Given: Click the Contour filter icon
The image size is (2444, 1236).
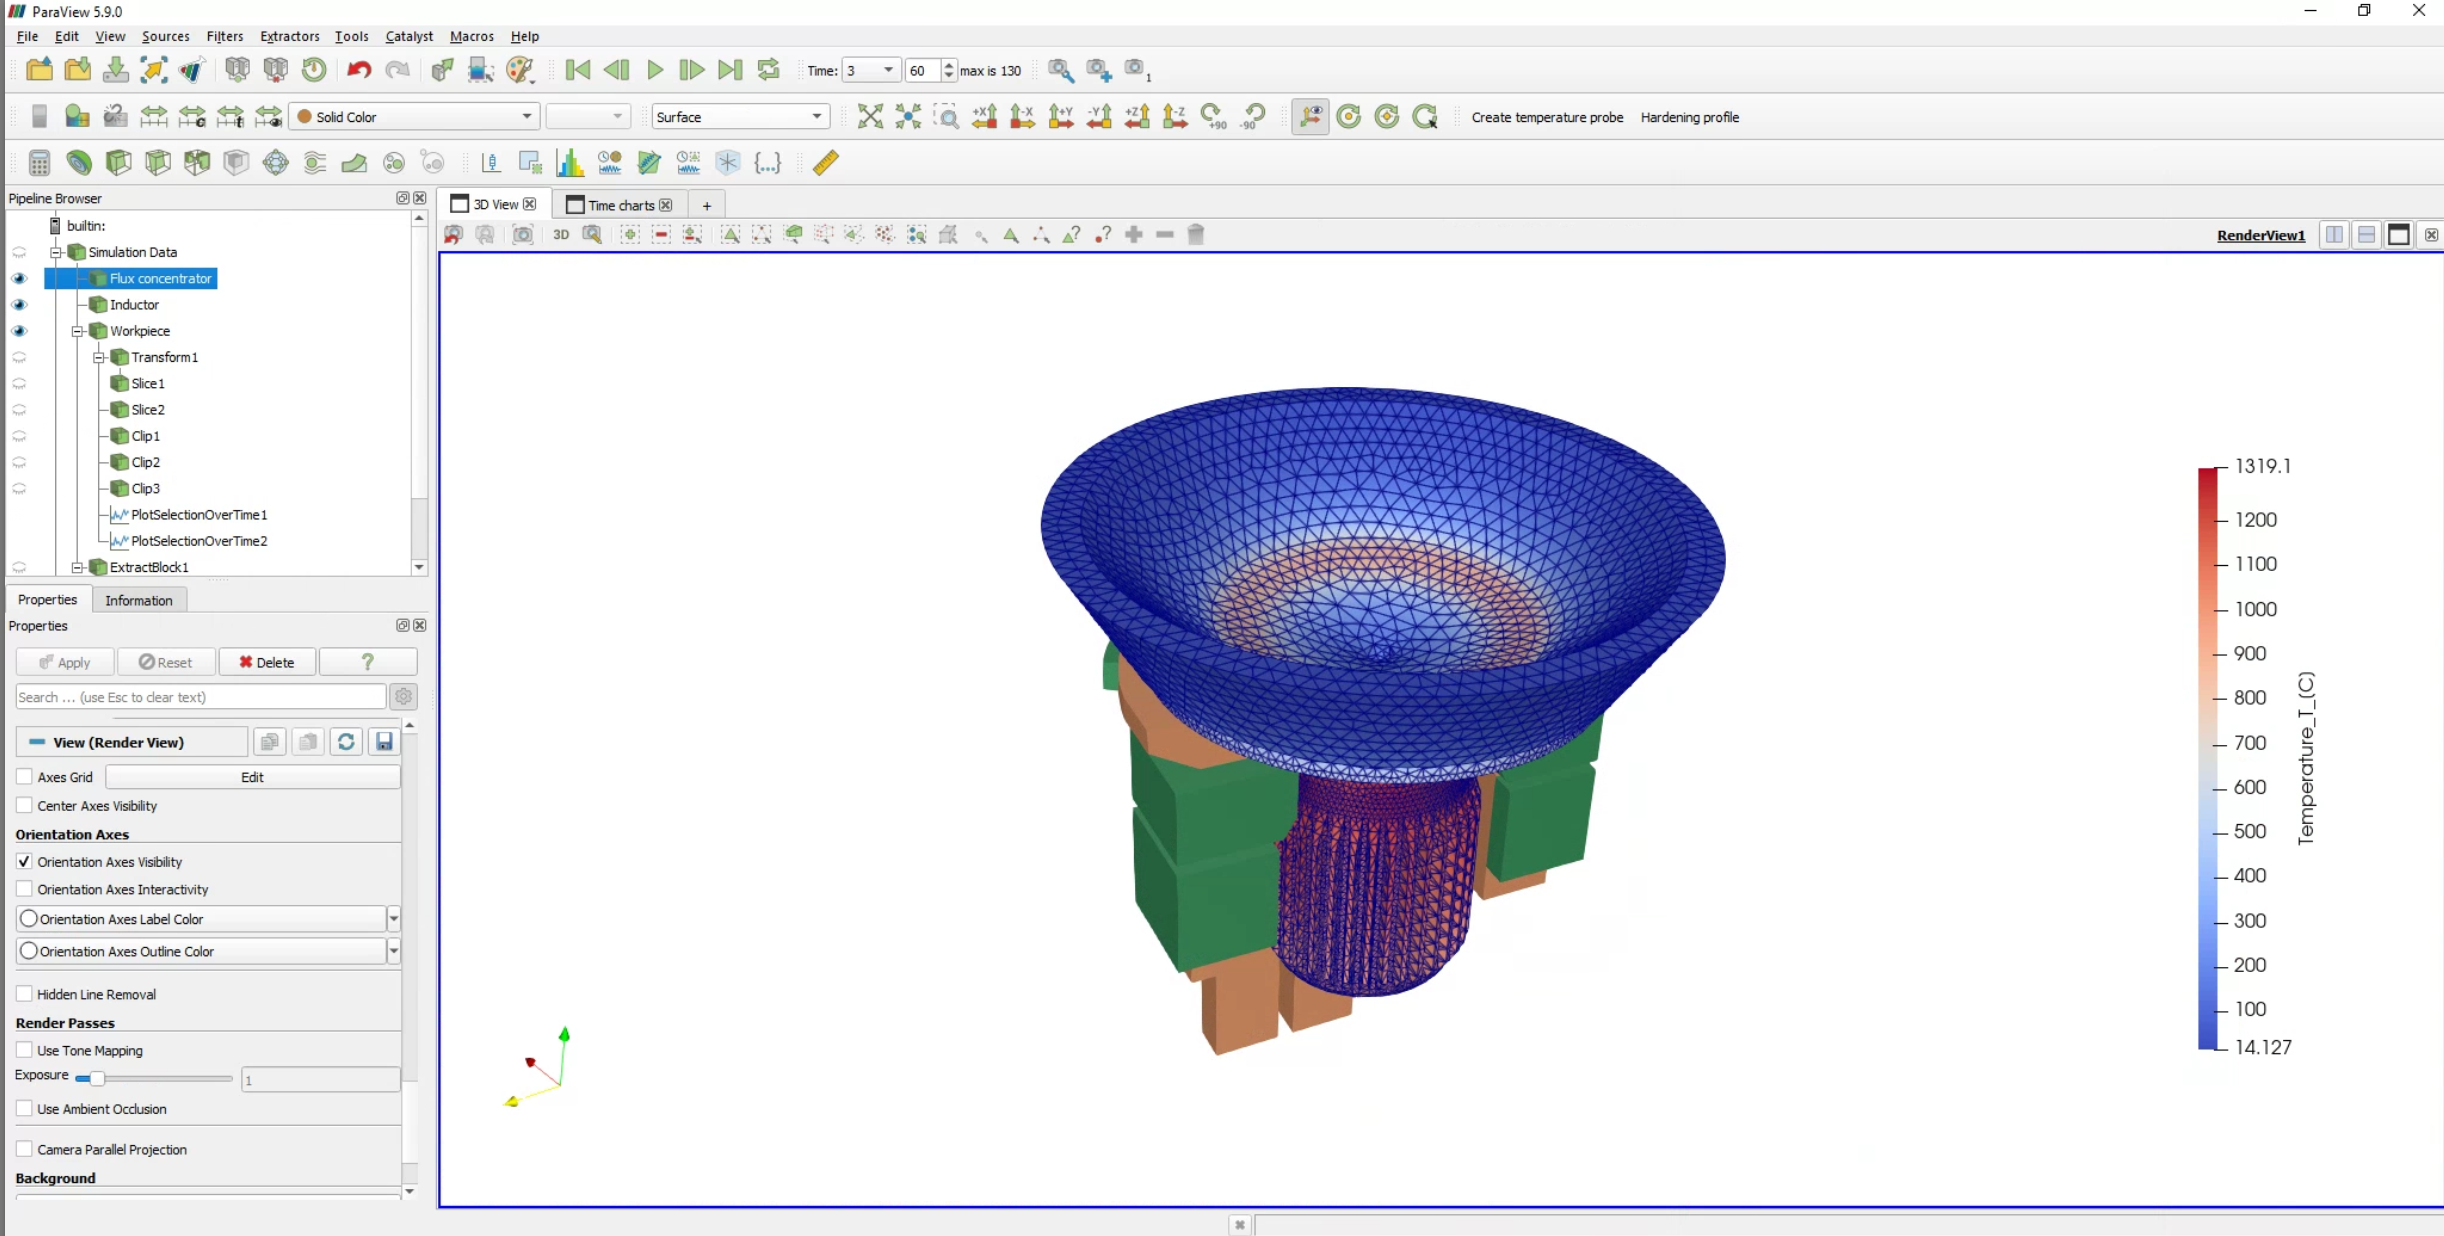Looking at the screenshot, I should point(79,163).
